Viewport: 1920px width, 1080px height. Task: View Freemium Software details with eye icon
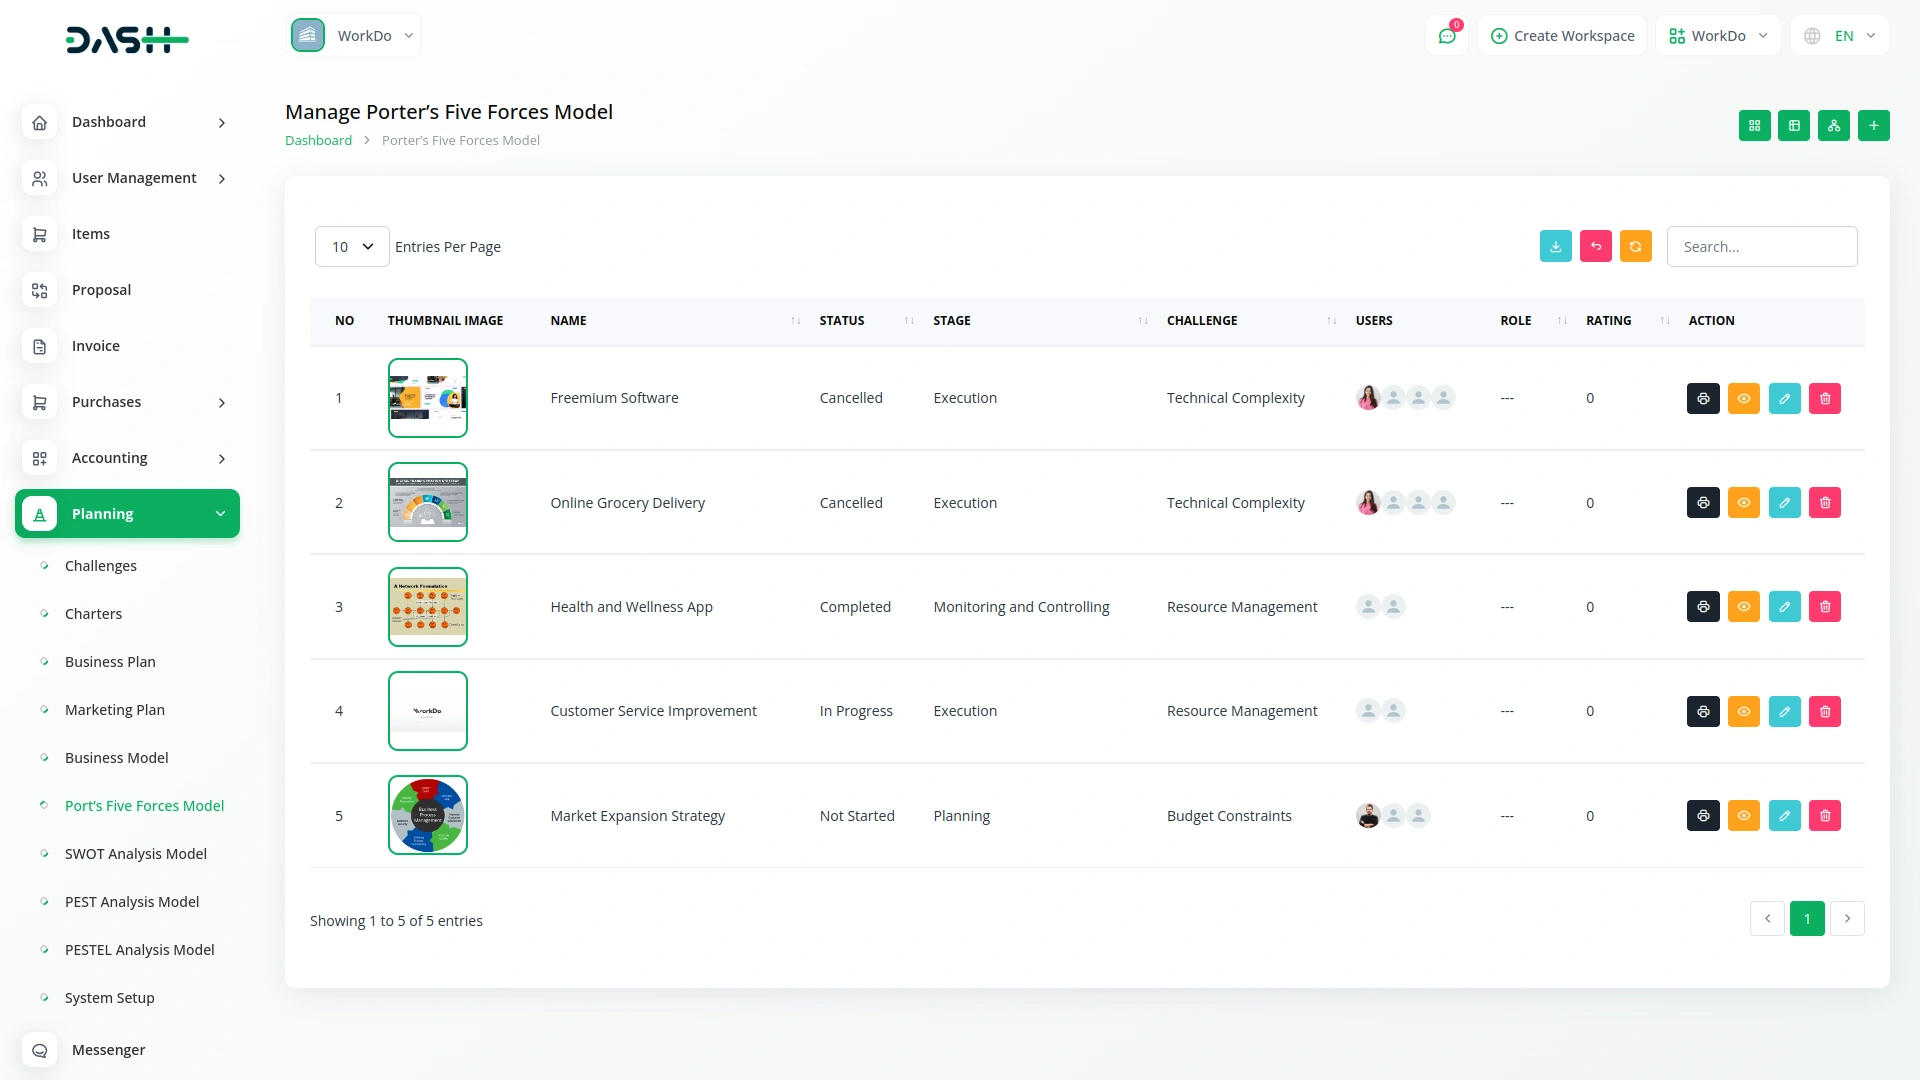pos(1743,398)
